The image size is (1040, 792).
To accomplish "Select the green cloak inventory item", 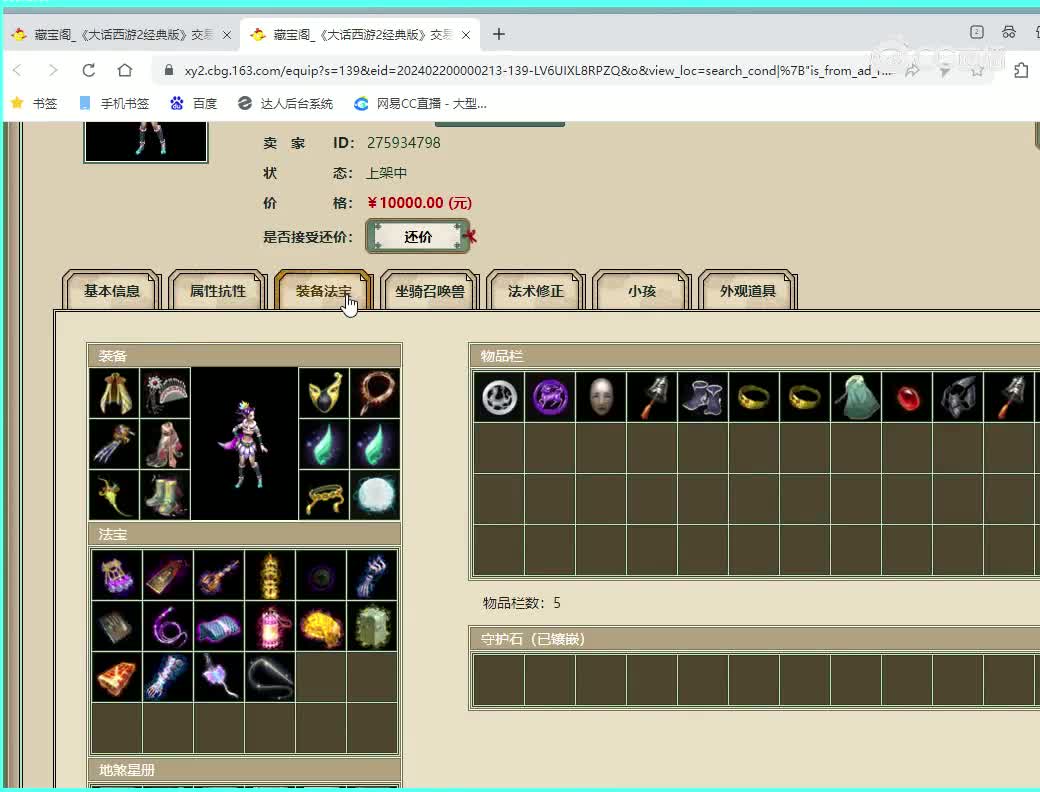I will pos(856,397).
